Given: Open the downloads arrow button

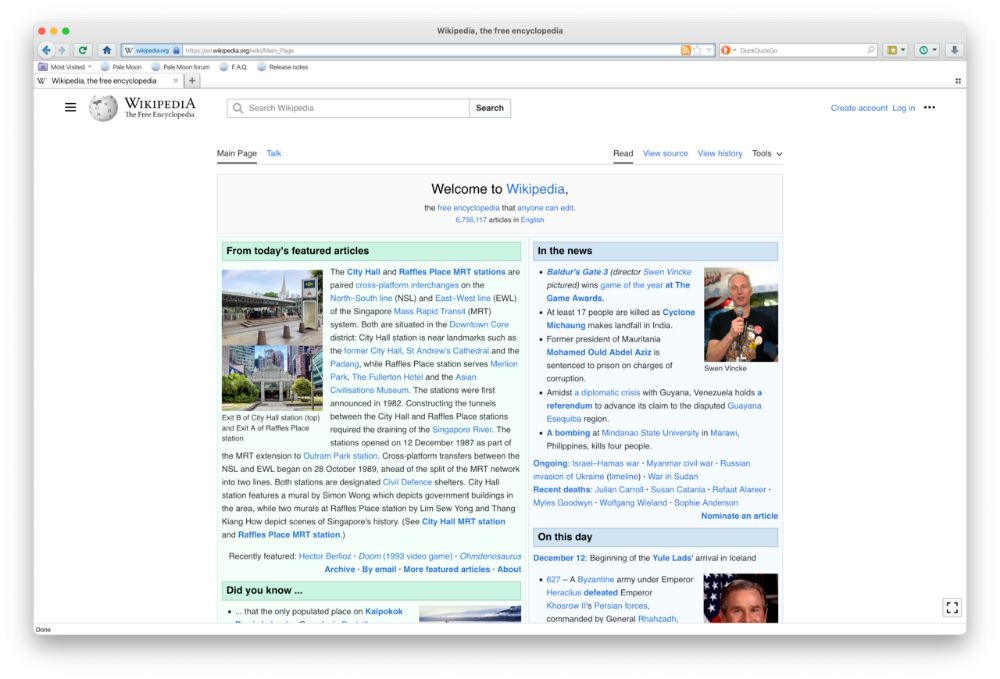Looking at the screenshot, I should 955,50.
